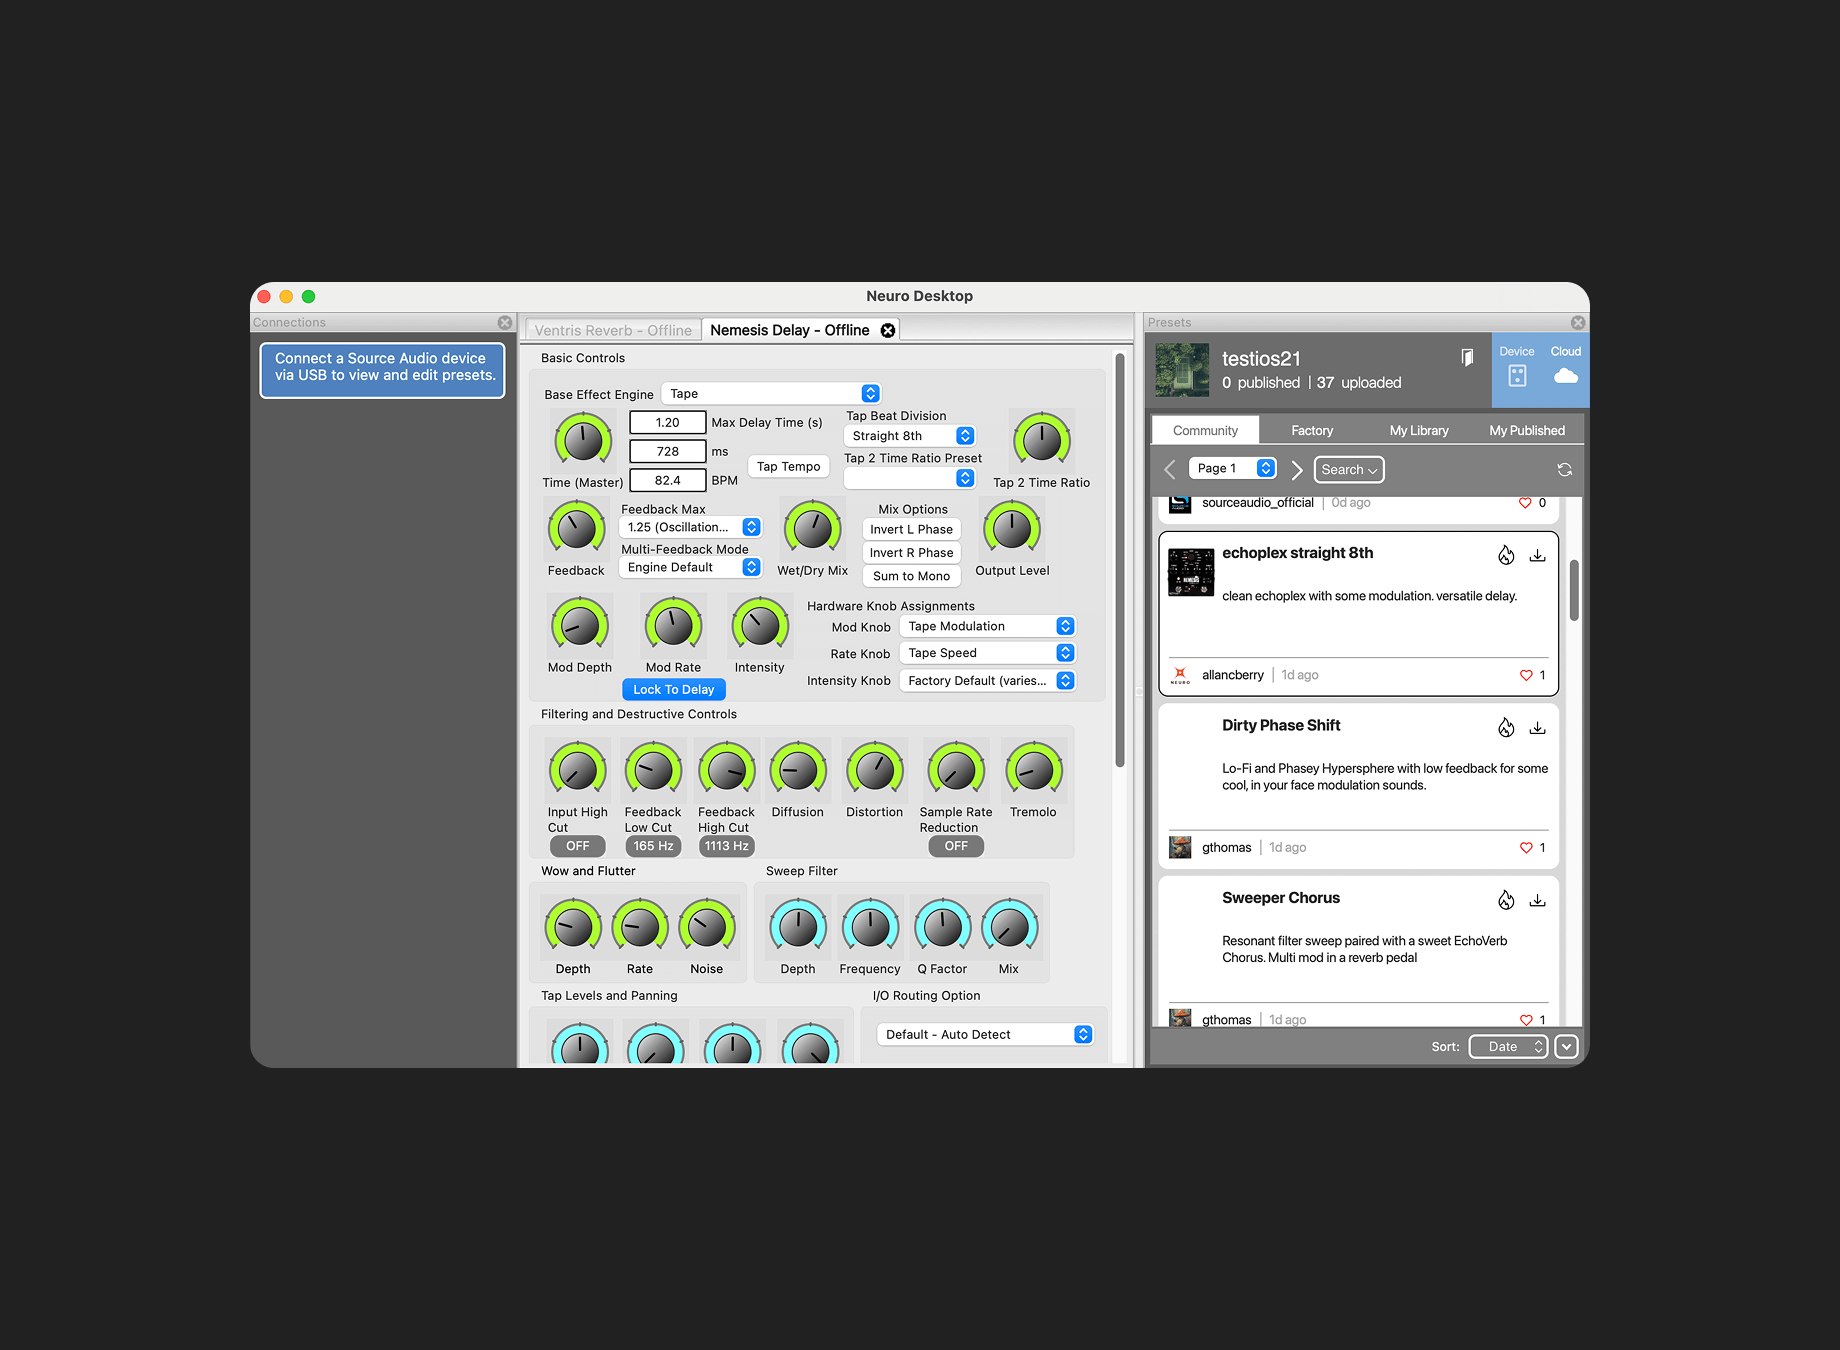Click the flame icon on Sweeper Chorus
1840x1350 pixels.
1506,900
